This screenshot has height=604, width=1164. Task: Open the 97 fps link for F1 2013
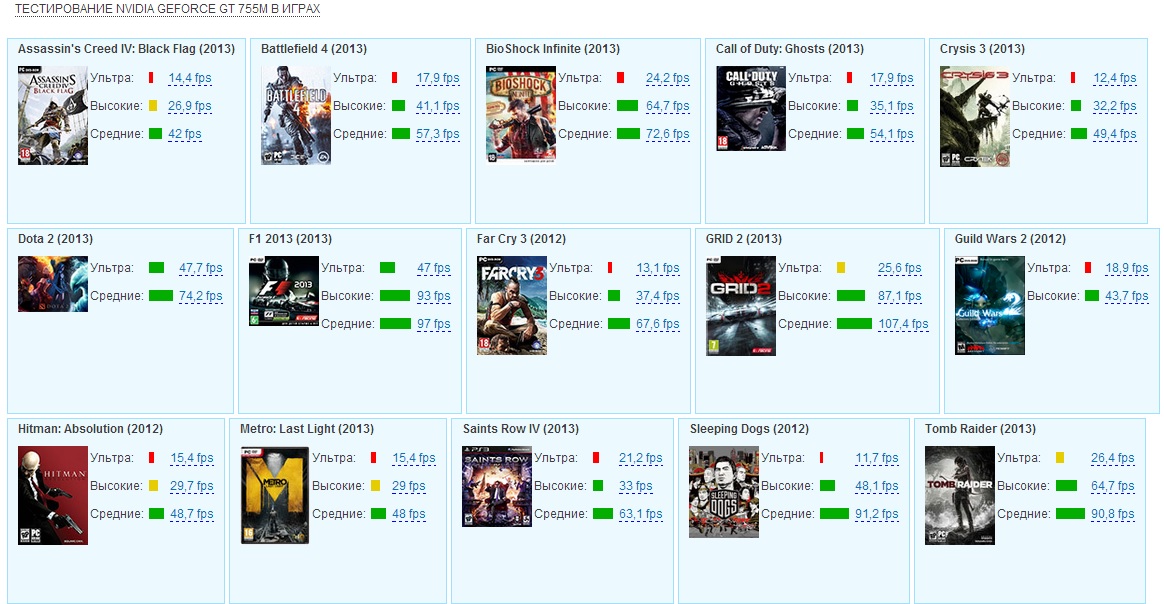click(434, 324)
